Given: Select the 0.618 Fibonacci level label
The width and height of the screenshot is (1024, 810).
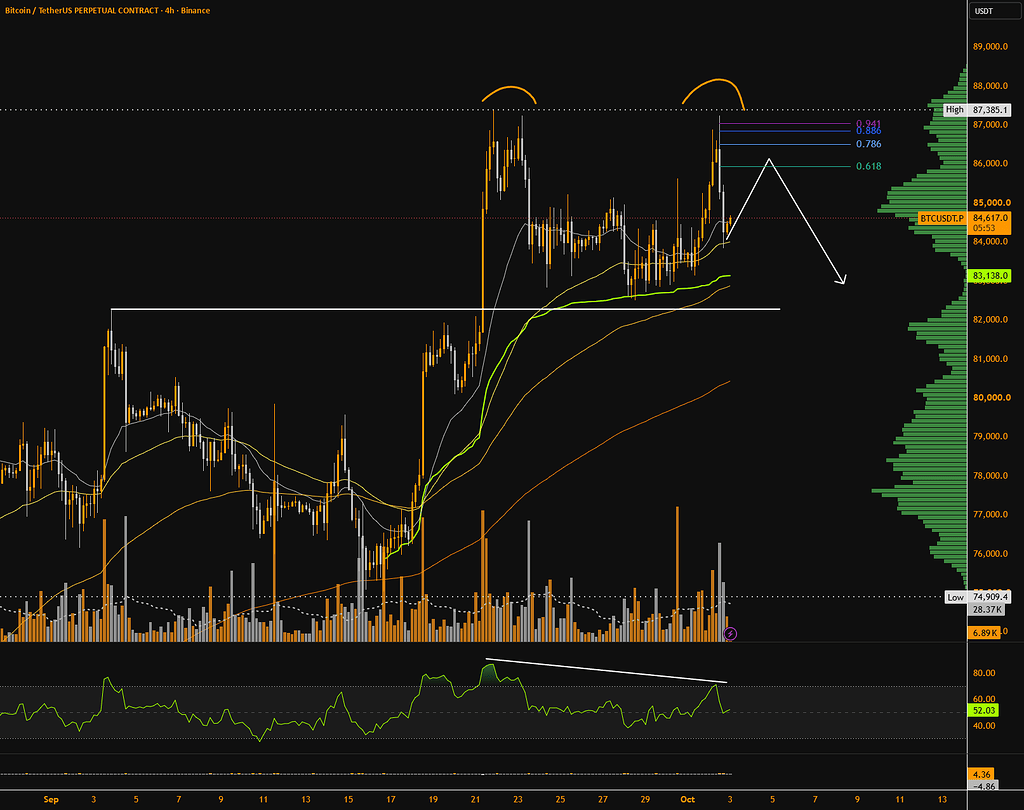Looking at the screenshot, I should (x=869, y=167).
